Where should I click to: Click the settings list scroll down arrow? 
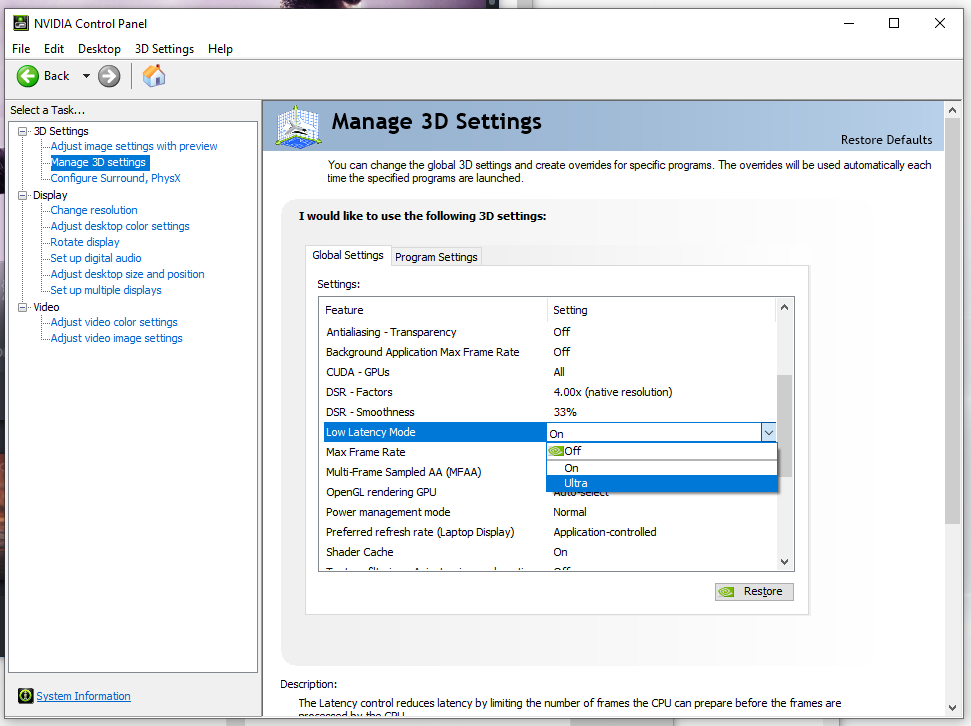[x=784, y=563]
